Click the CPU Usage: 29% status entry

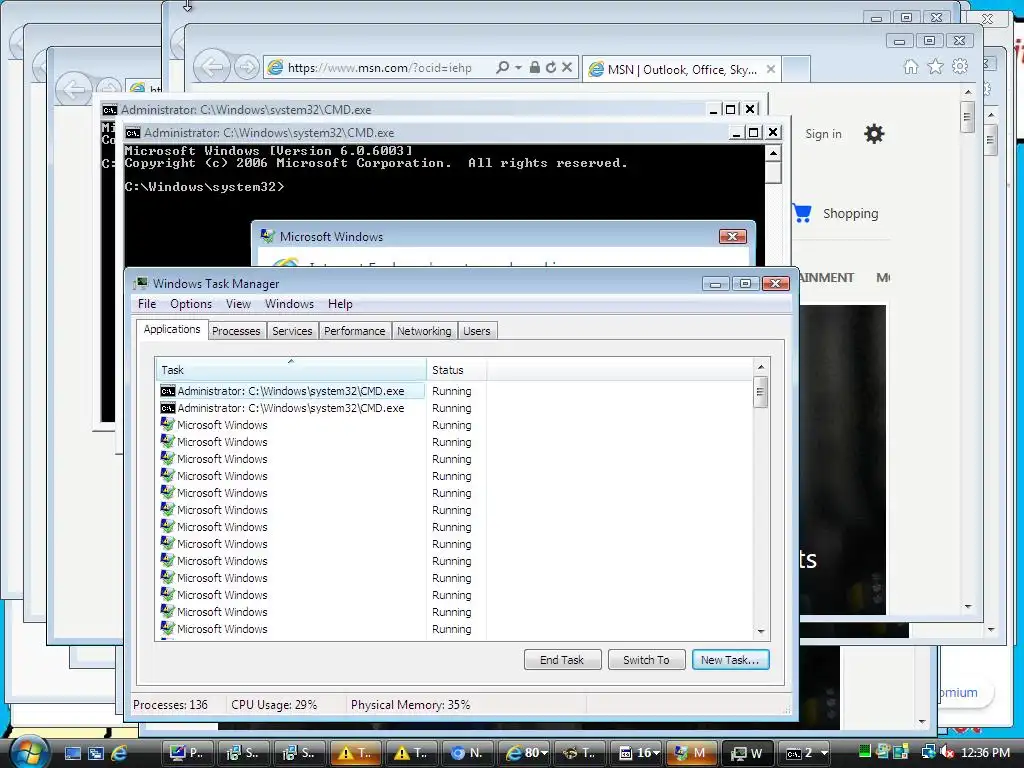(x=274, y=705)
